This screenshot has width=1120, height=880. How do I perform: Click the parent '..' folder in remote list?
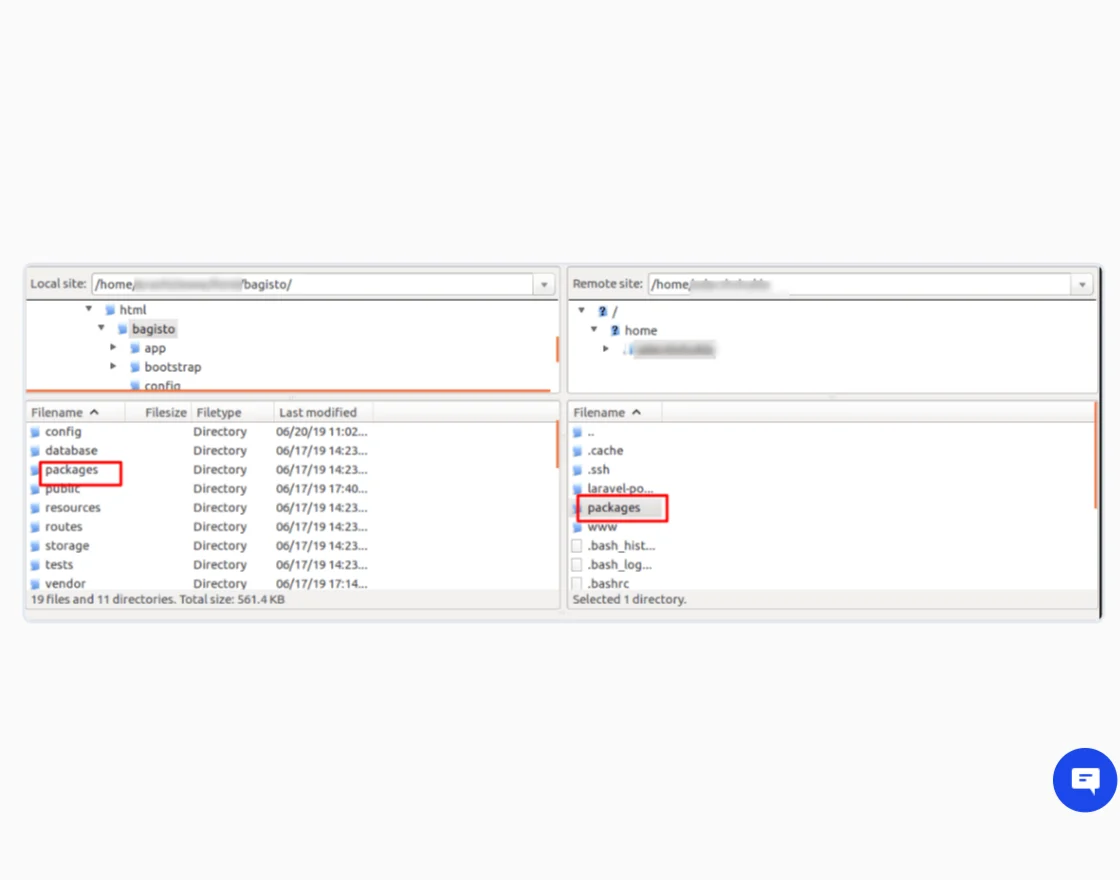pyautogui.click(x=591, y=431)
